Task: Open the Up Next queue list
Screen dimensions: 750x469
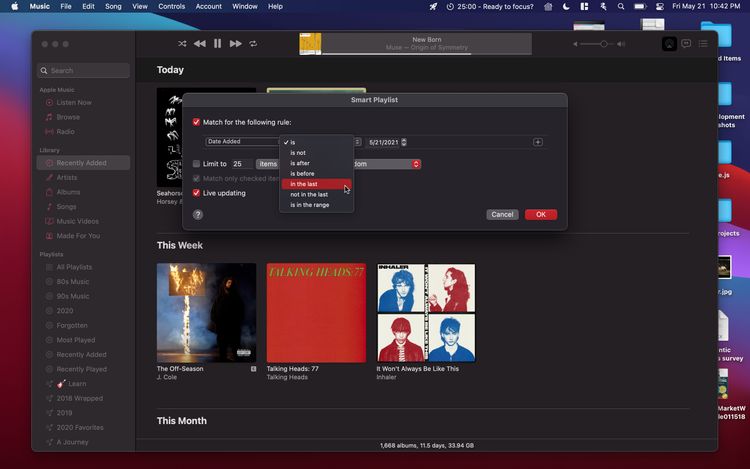Action: 703,44
